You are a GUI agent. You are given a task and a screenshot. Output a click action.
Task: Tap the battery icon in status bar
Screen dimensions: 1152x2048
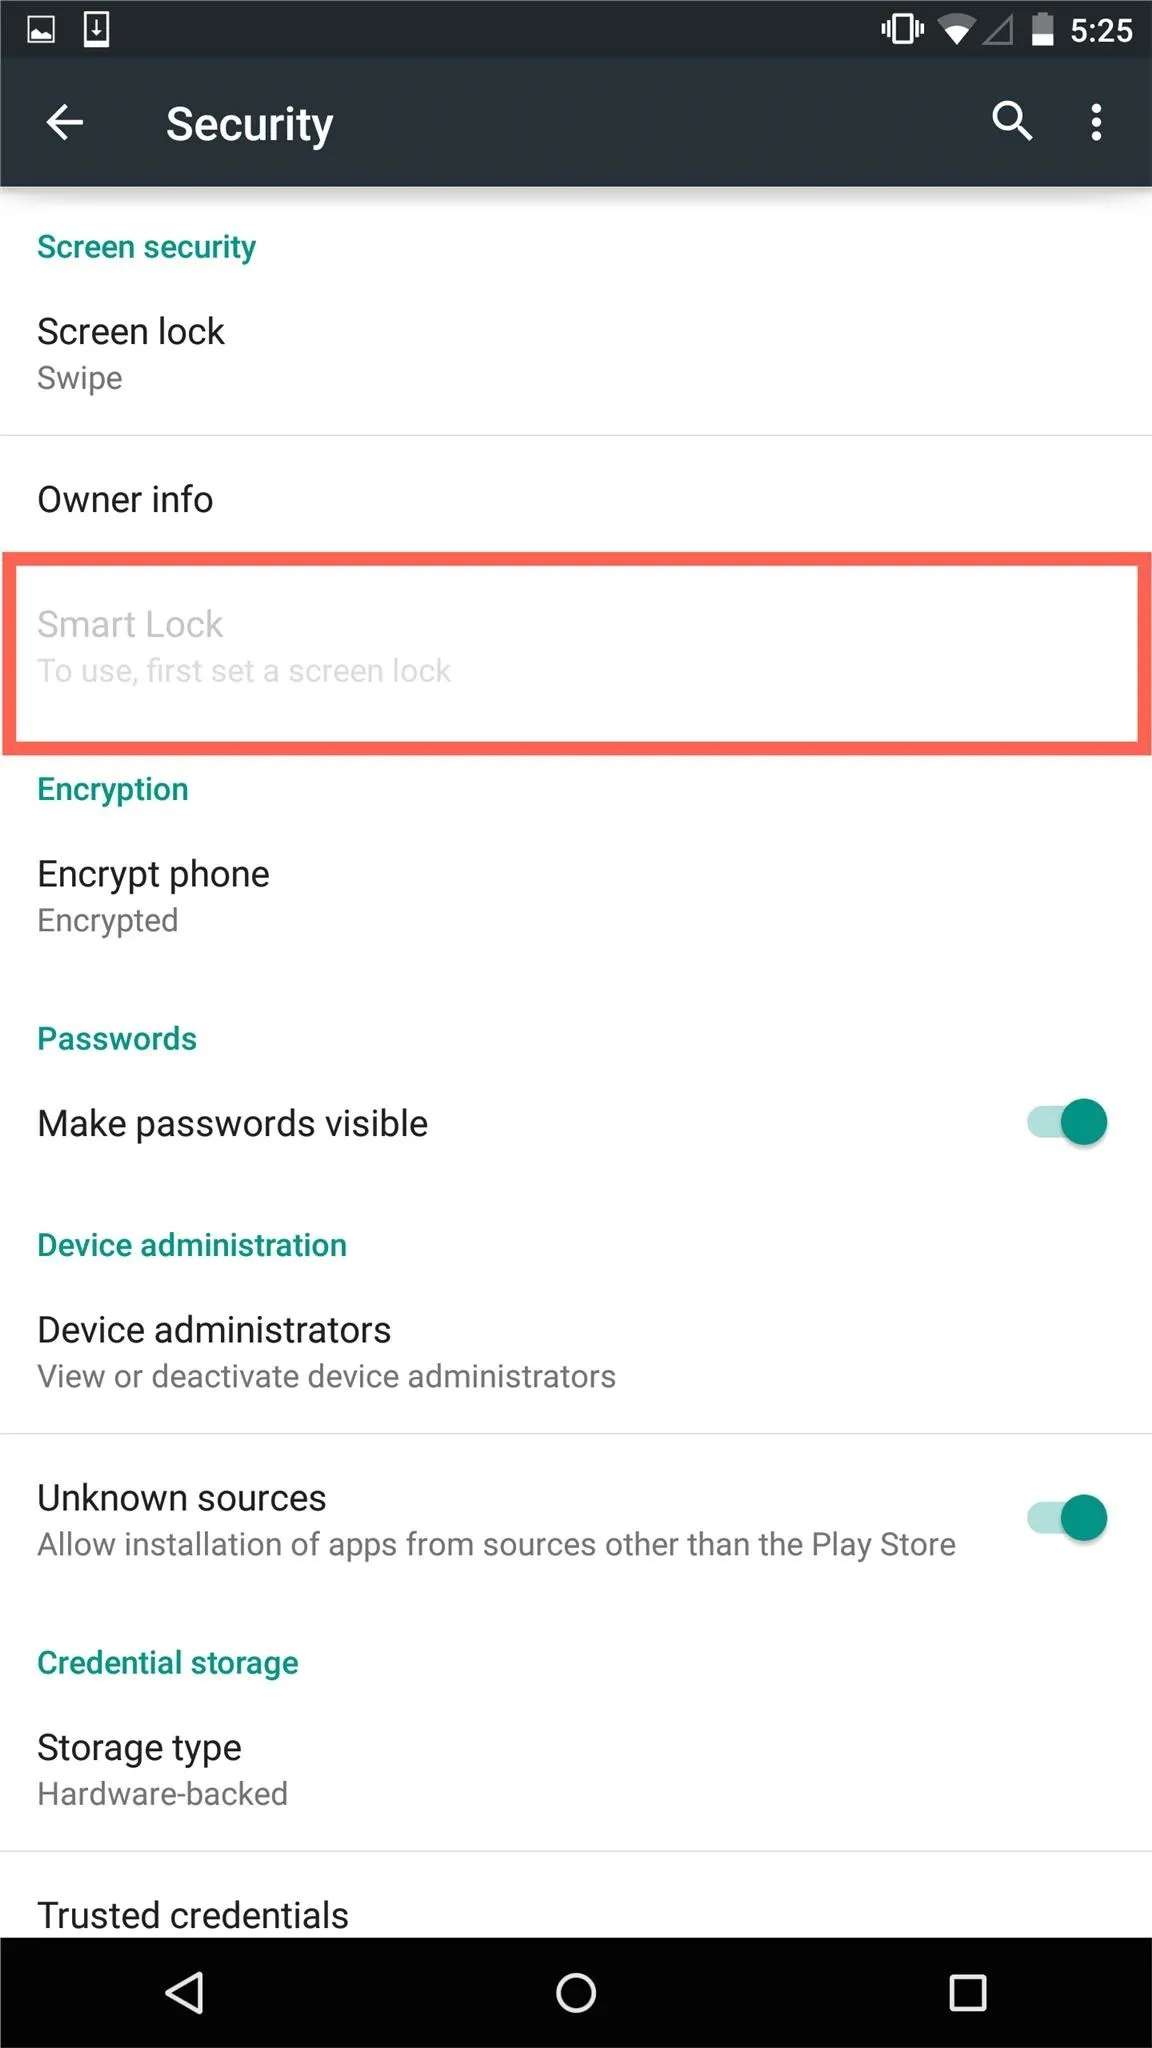[x=1043, y=29]
